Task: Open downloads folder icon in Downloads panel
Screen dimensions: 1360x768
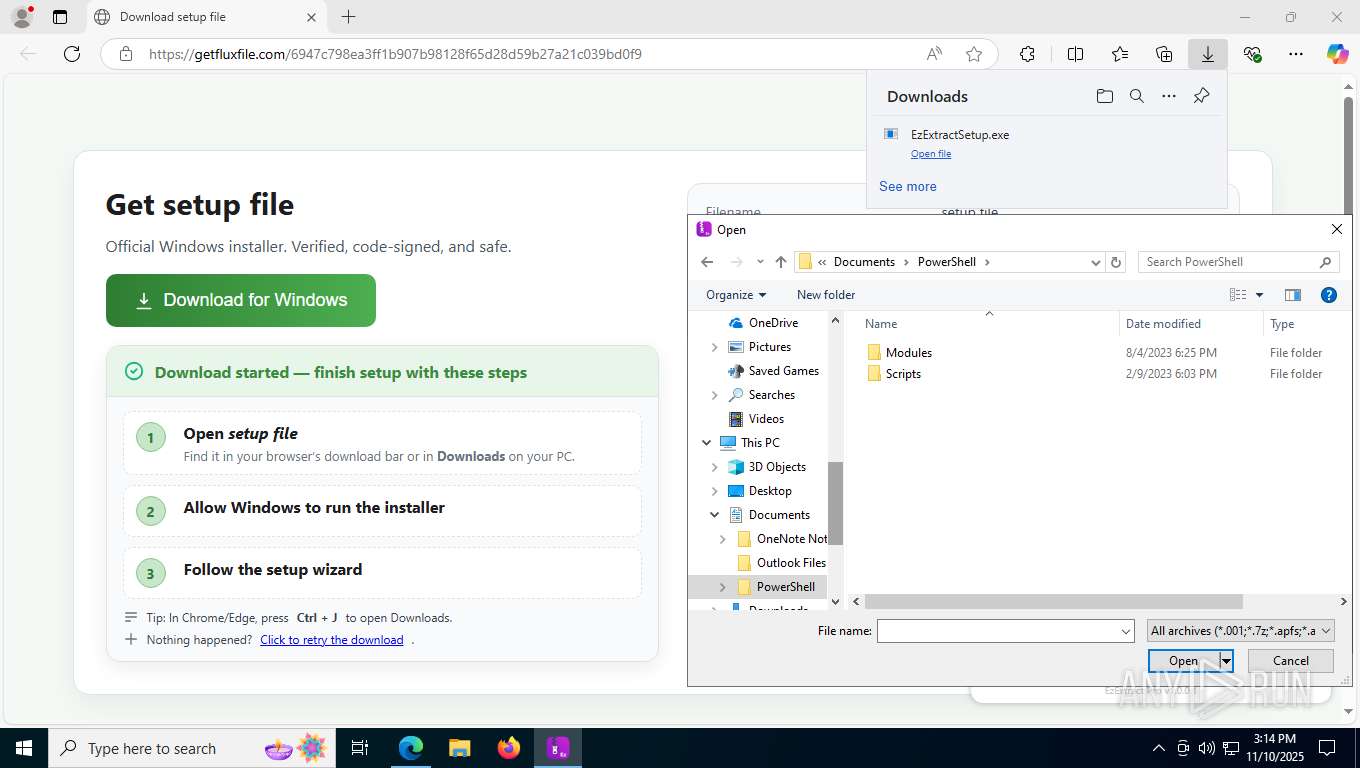Action: click(1104, 96)
